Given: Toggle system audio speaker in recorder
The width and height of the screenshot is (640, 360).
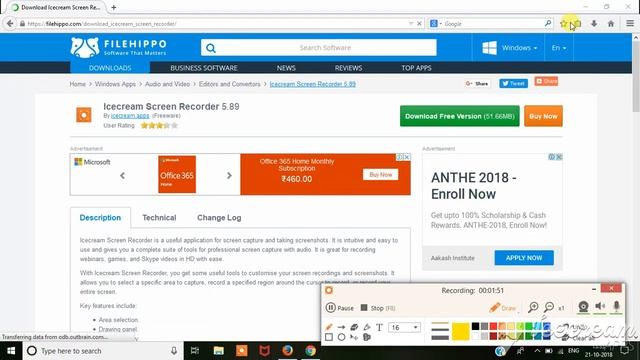Looking at the screenshot, I should point(600,307).
